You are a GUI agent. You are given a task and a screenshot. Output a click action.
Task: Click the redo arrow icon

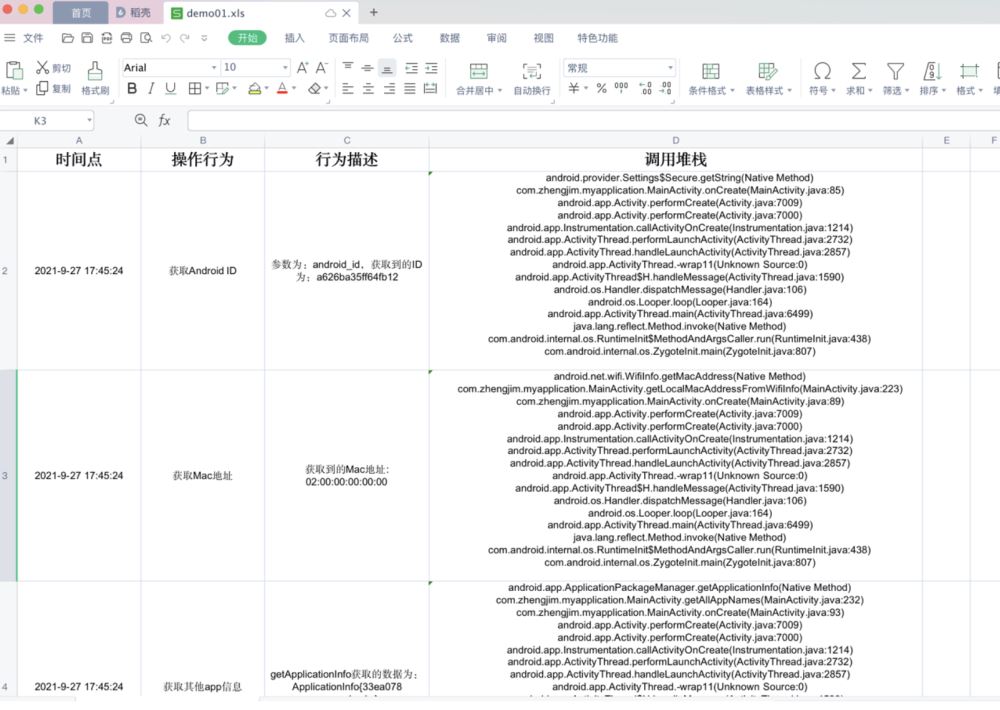185,38
